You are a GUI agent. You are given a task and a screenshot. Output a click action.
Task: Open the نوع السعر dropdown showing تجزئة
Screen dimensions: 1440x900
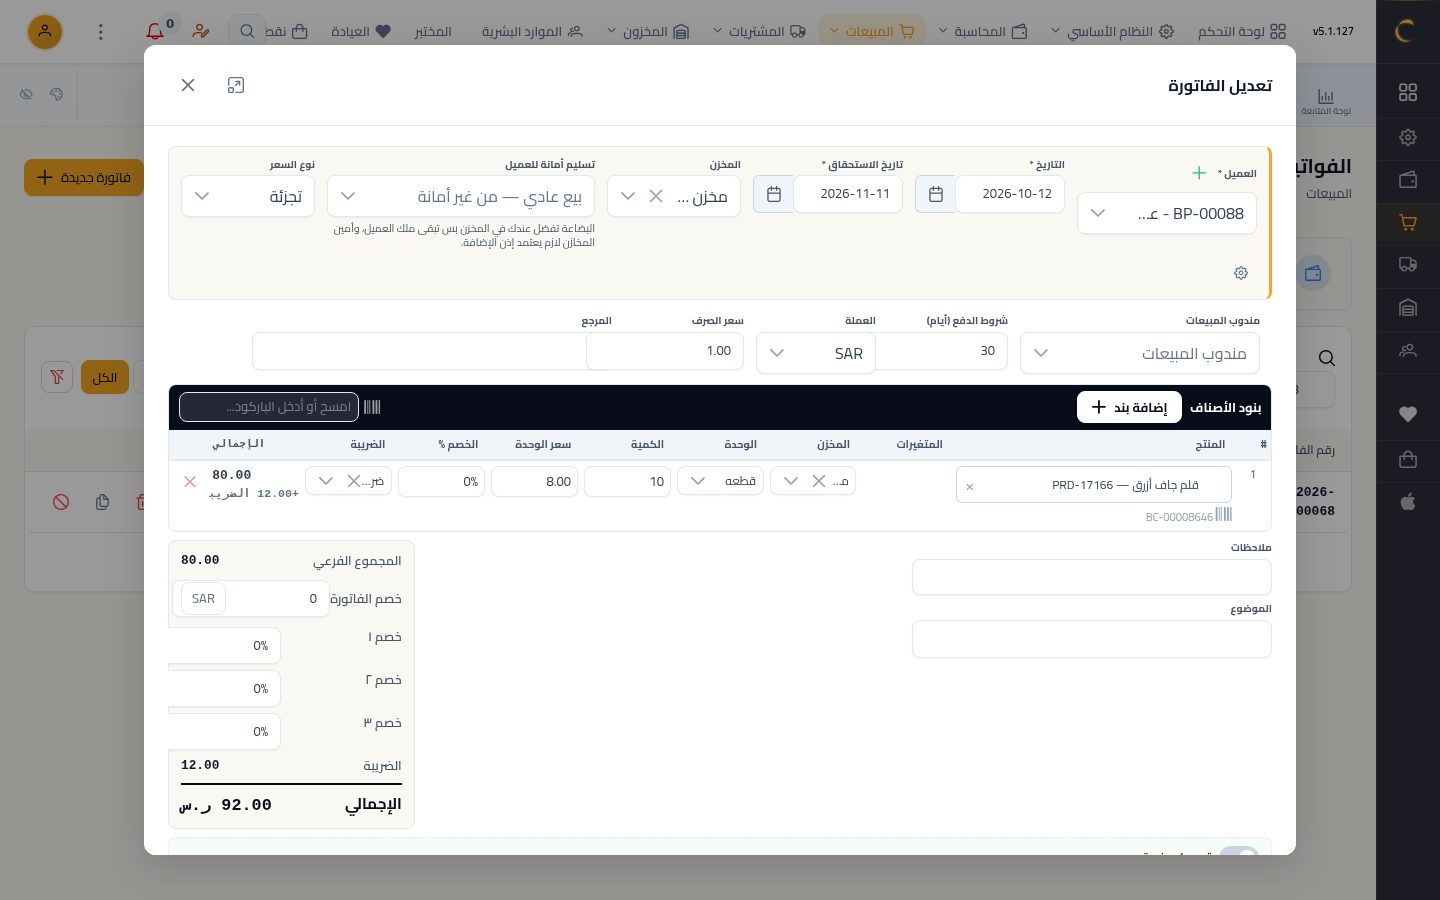[x=248, y=196]
